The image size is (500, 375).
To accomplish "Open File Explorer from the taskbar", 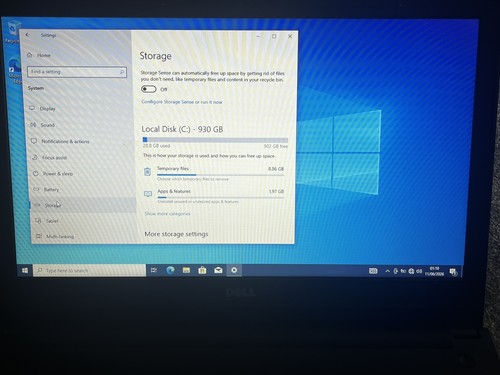I will point(186,270).
